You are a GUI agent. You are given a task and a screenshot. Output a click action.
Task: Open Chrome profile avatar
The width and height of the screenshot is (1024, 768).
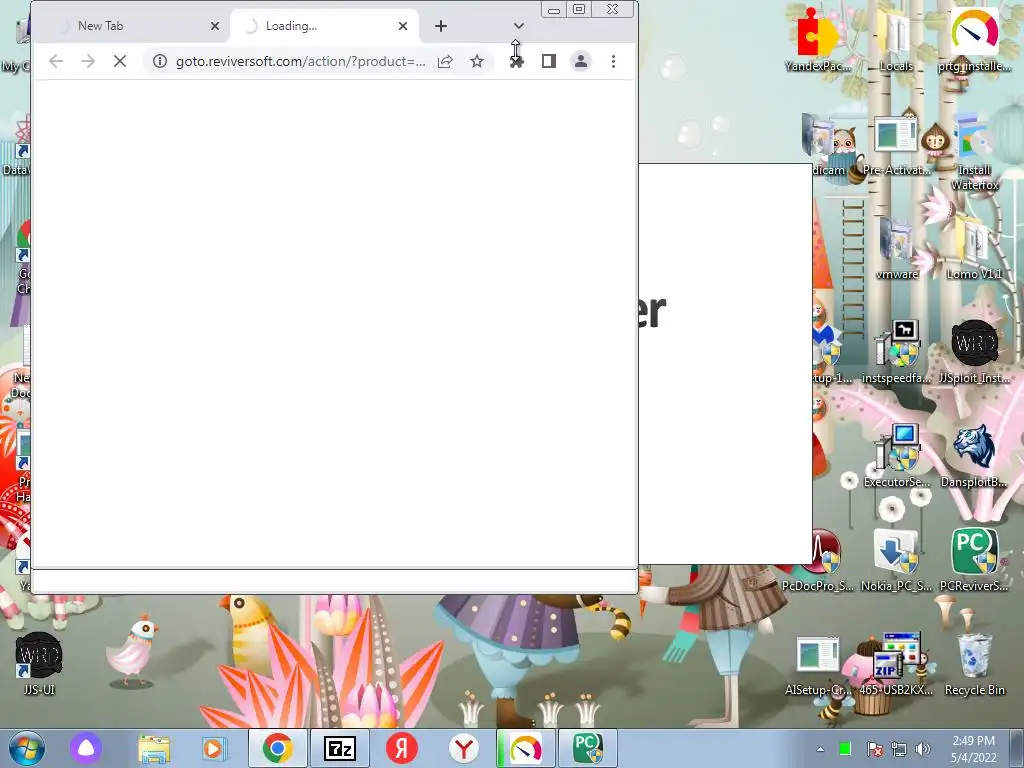(x=581, y=61)
